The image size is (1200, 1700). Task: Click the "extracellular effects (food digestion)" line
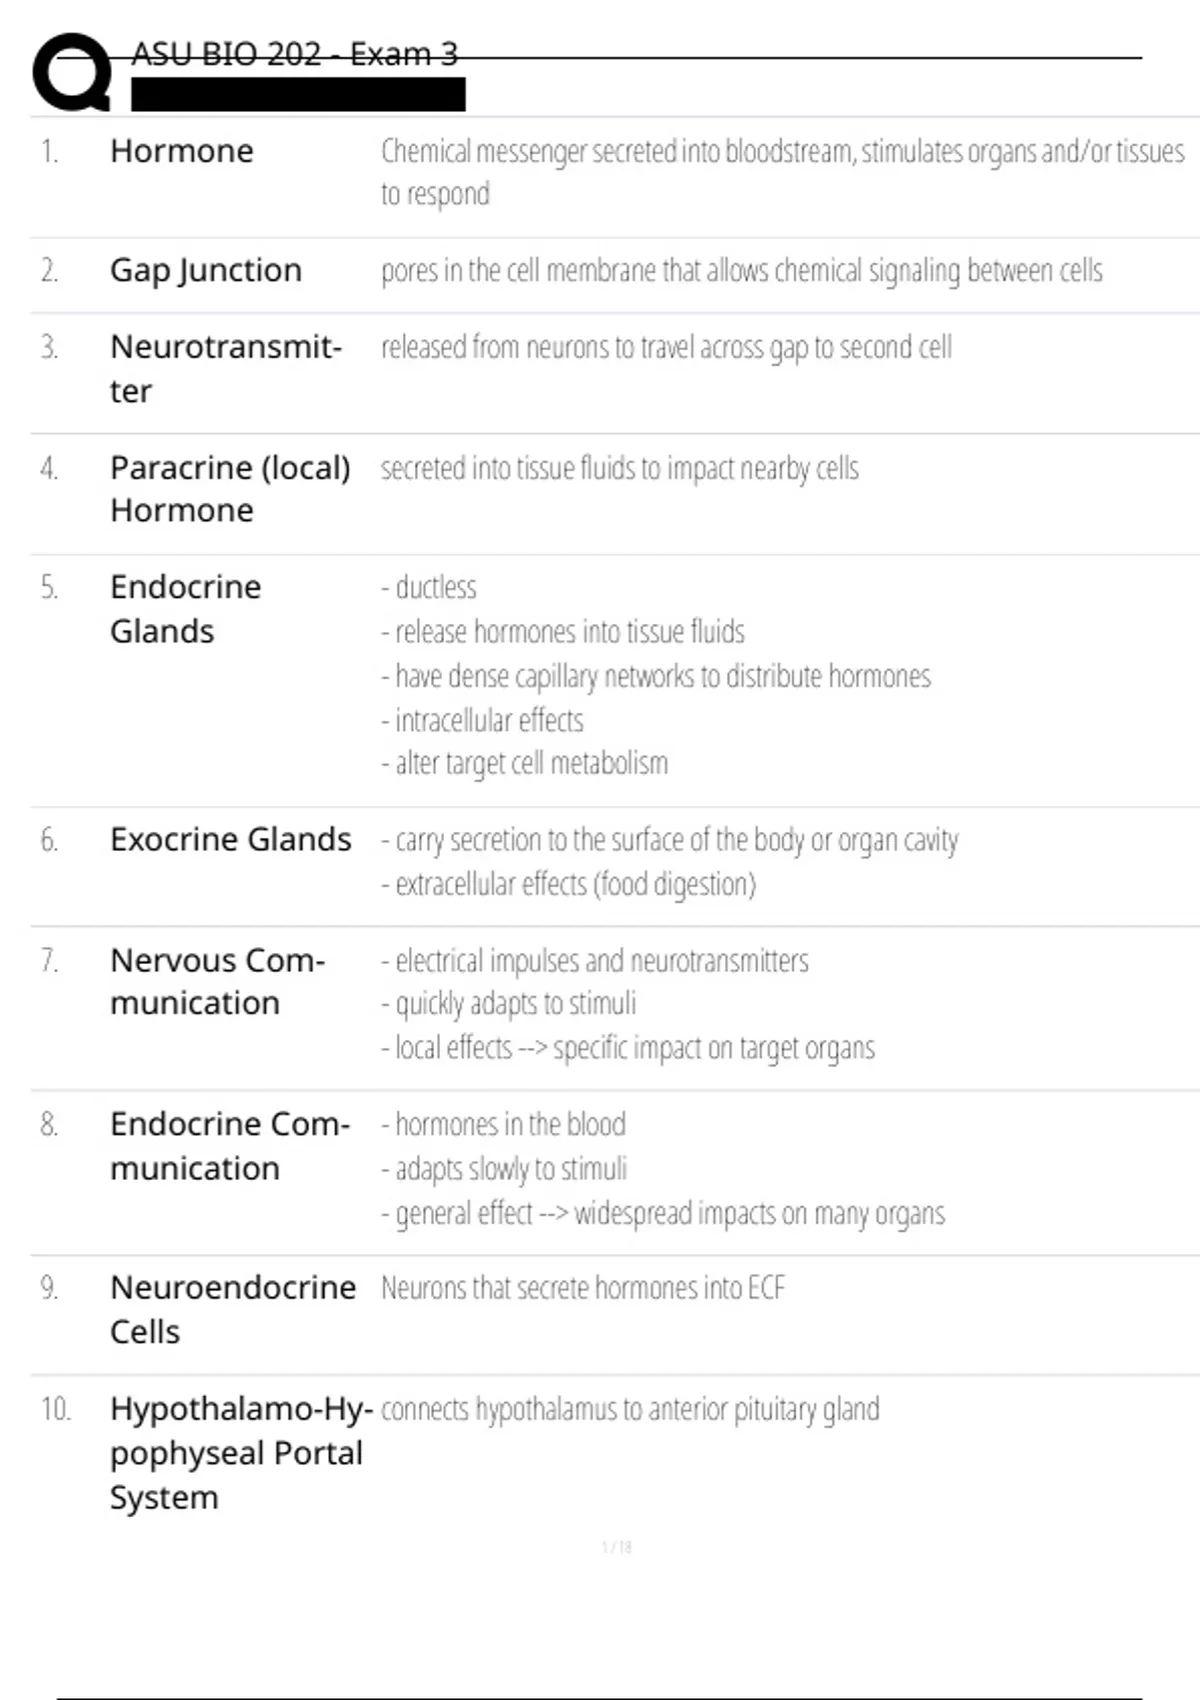pyautogui.click(x=569, y=884)
